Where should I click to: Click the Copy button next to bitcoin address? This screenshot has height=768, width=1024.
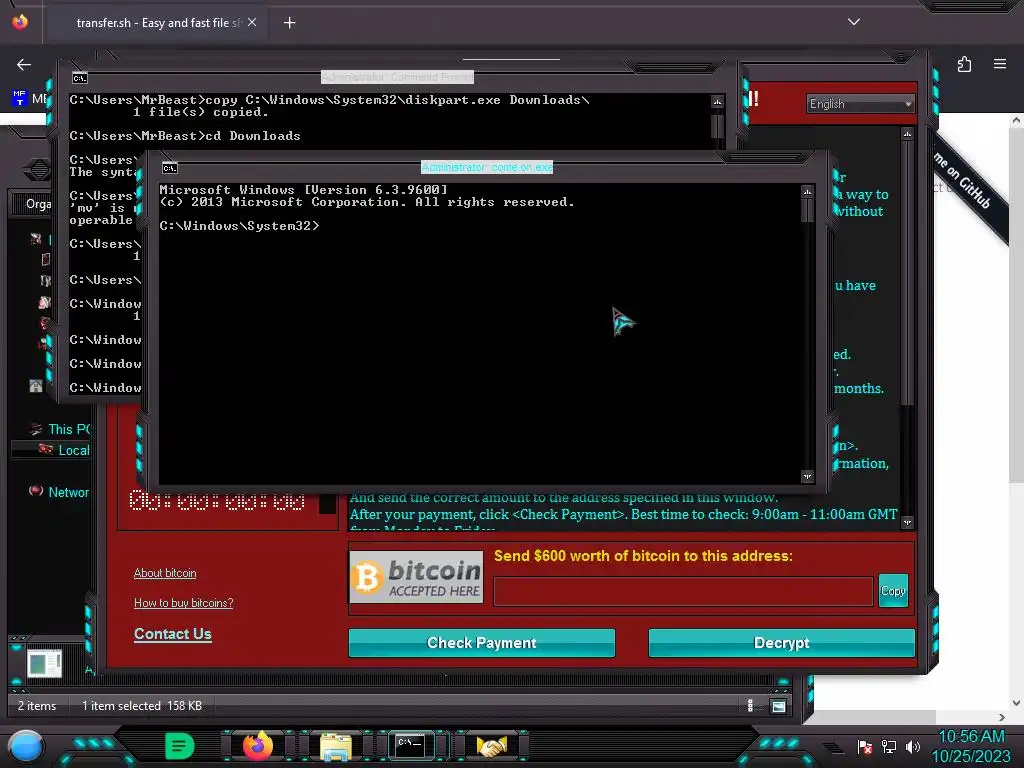click(x=893, y=590)
